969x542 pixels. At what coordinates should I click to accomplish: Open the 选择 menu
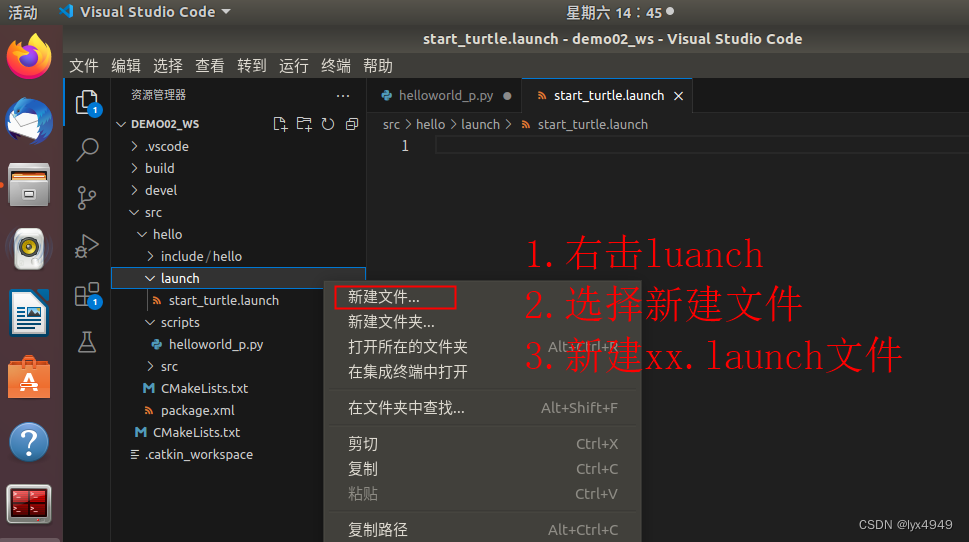(x=167, y=66)
